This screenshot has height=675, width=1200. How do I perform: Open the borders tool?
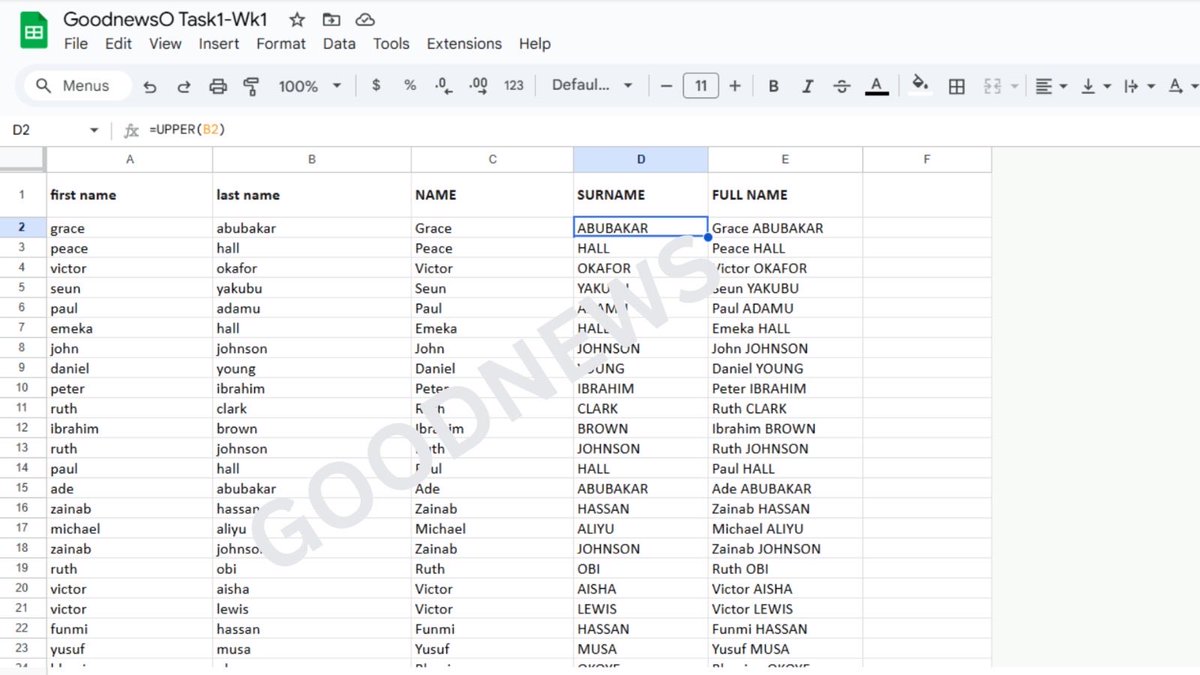(x=957, y=86)
